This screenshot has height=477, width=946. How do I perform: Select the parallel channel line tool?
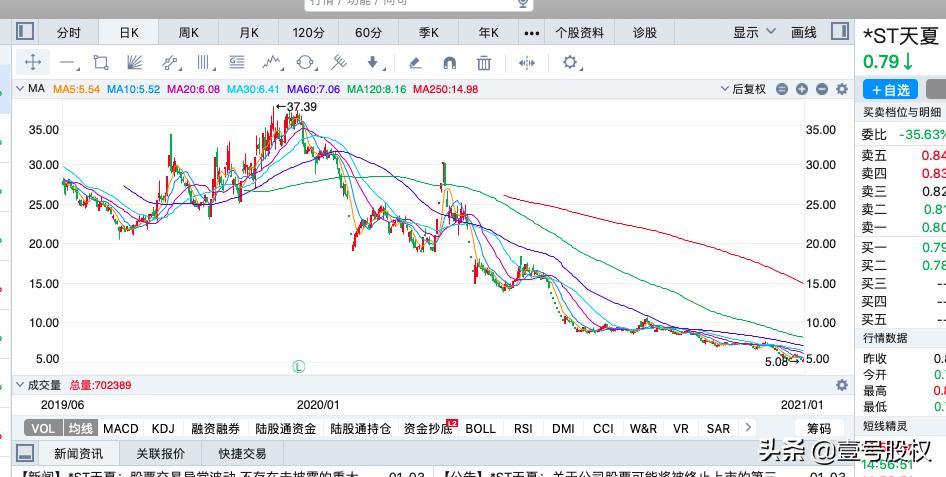pos(170,62)
